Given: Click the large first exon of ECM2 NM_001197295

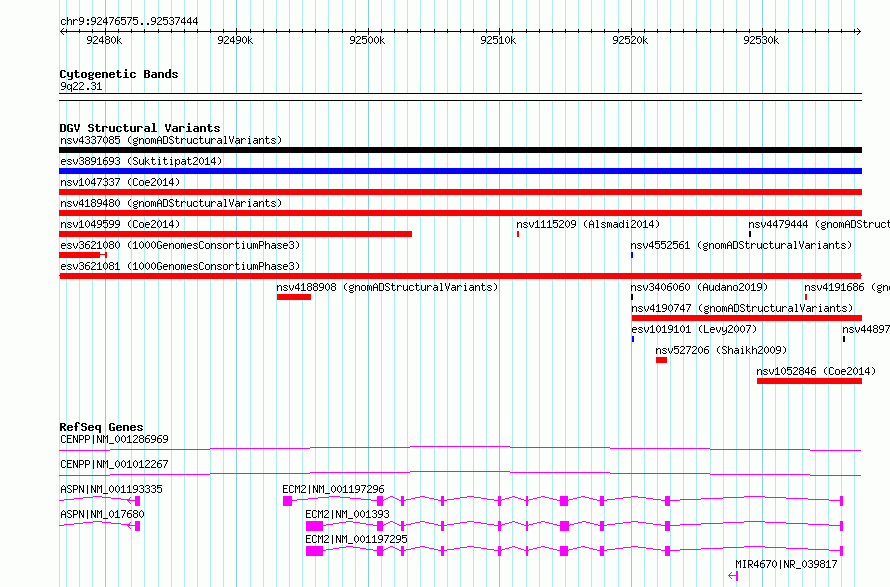Looking at the screenshot, I should coord(314,551).
